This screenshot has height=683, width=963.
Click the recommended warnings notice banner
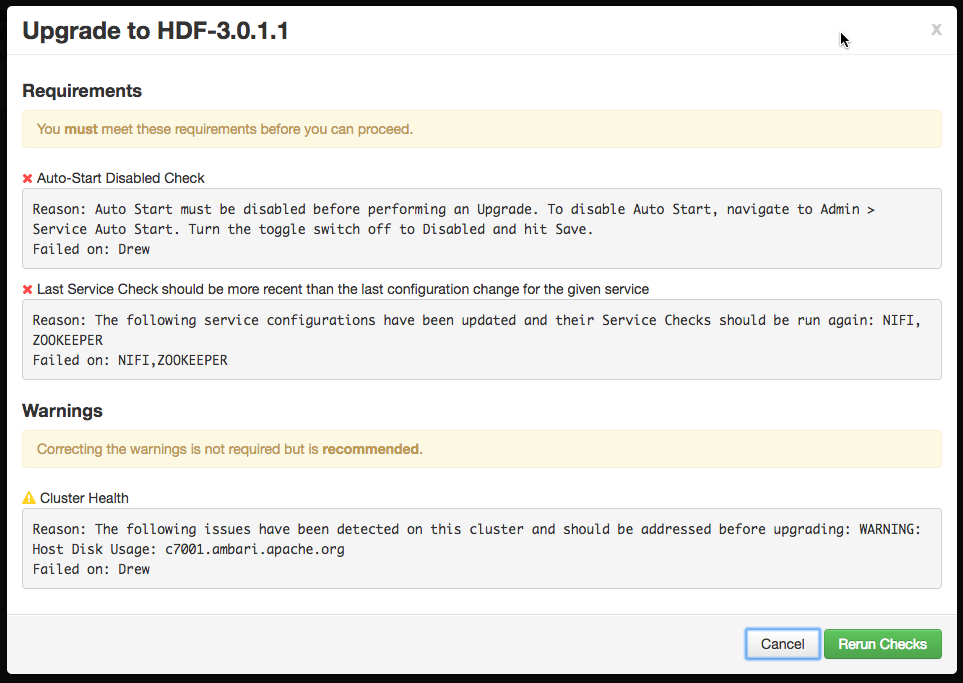[481, 449]
